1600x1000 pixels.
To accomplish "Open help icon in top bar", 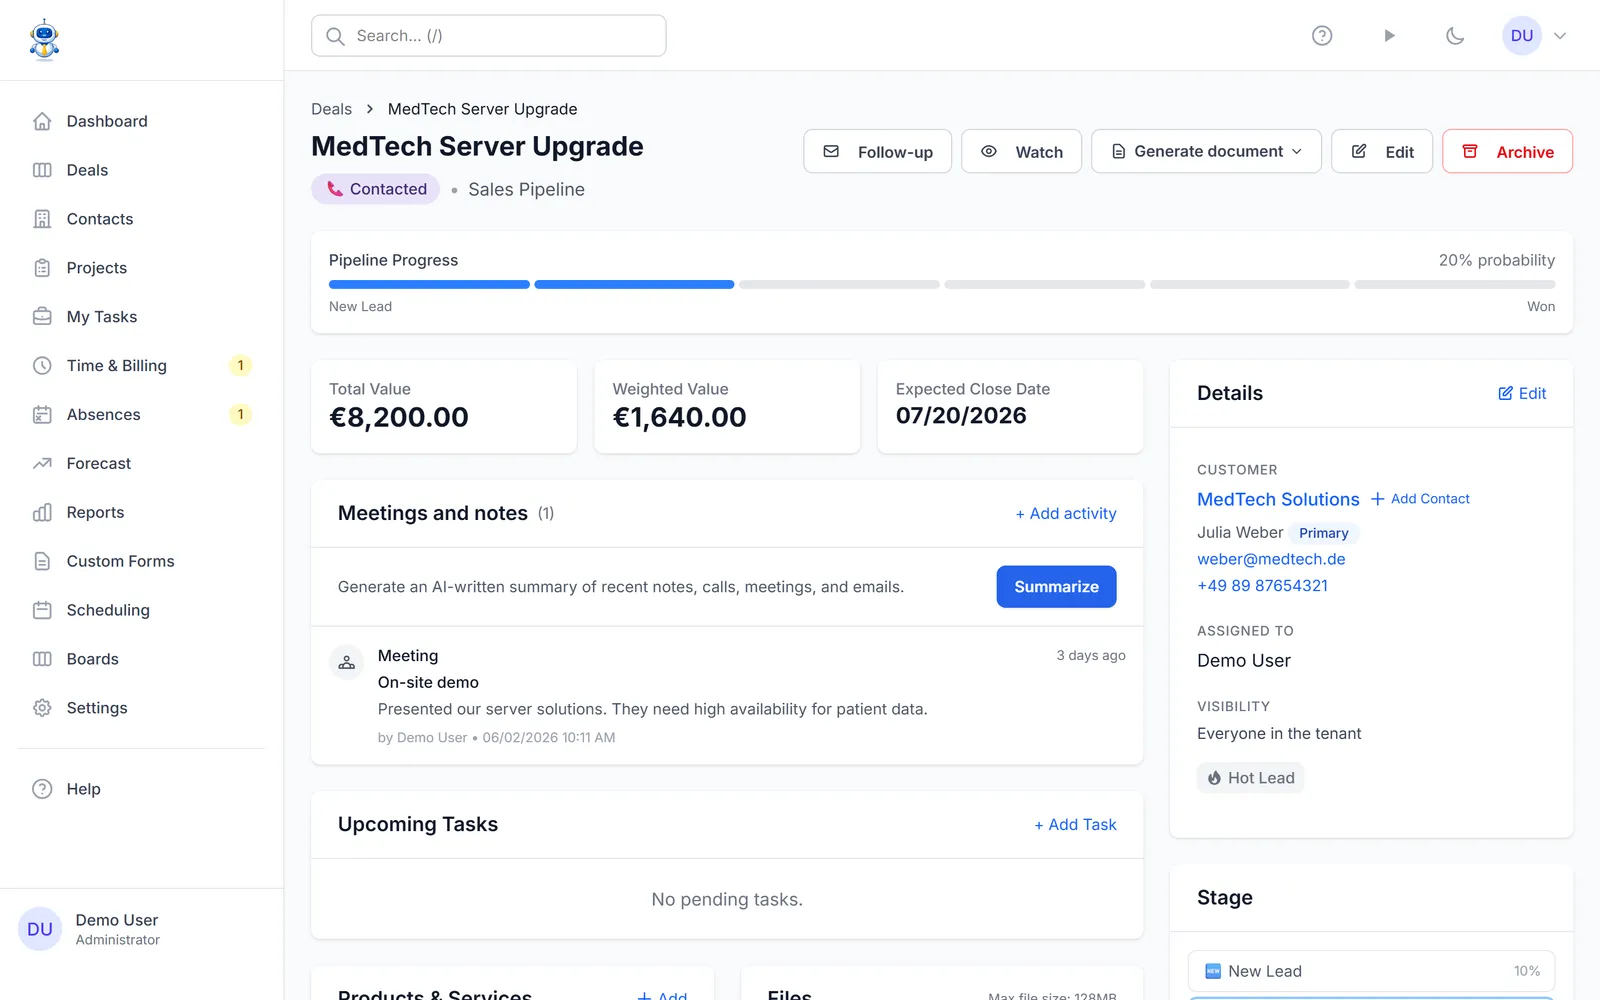I will (x=1322, y=36).
